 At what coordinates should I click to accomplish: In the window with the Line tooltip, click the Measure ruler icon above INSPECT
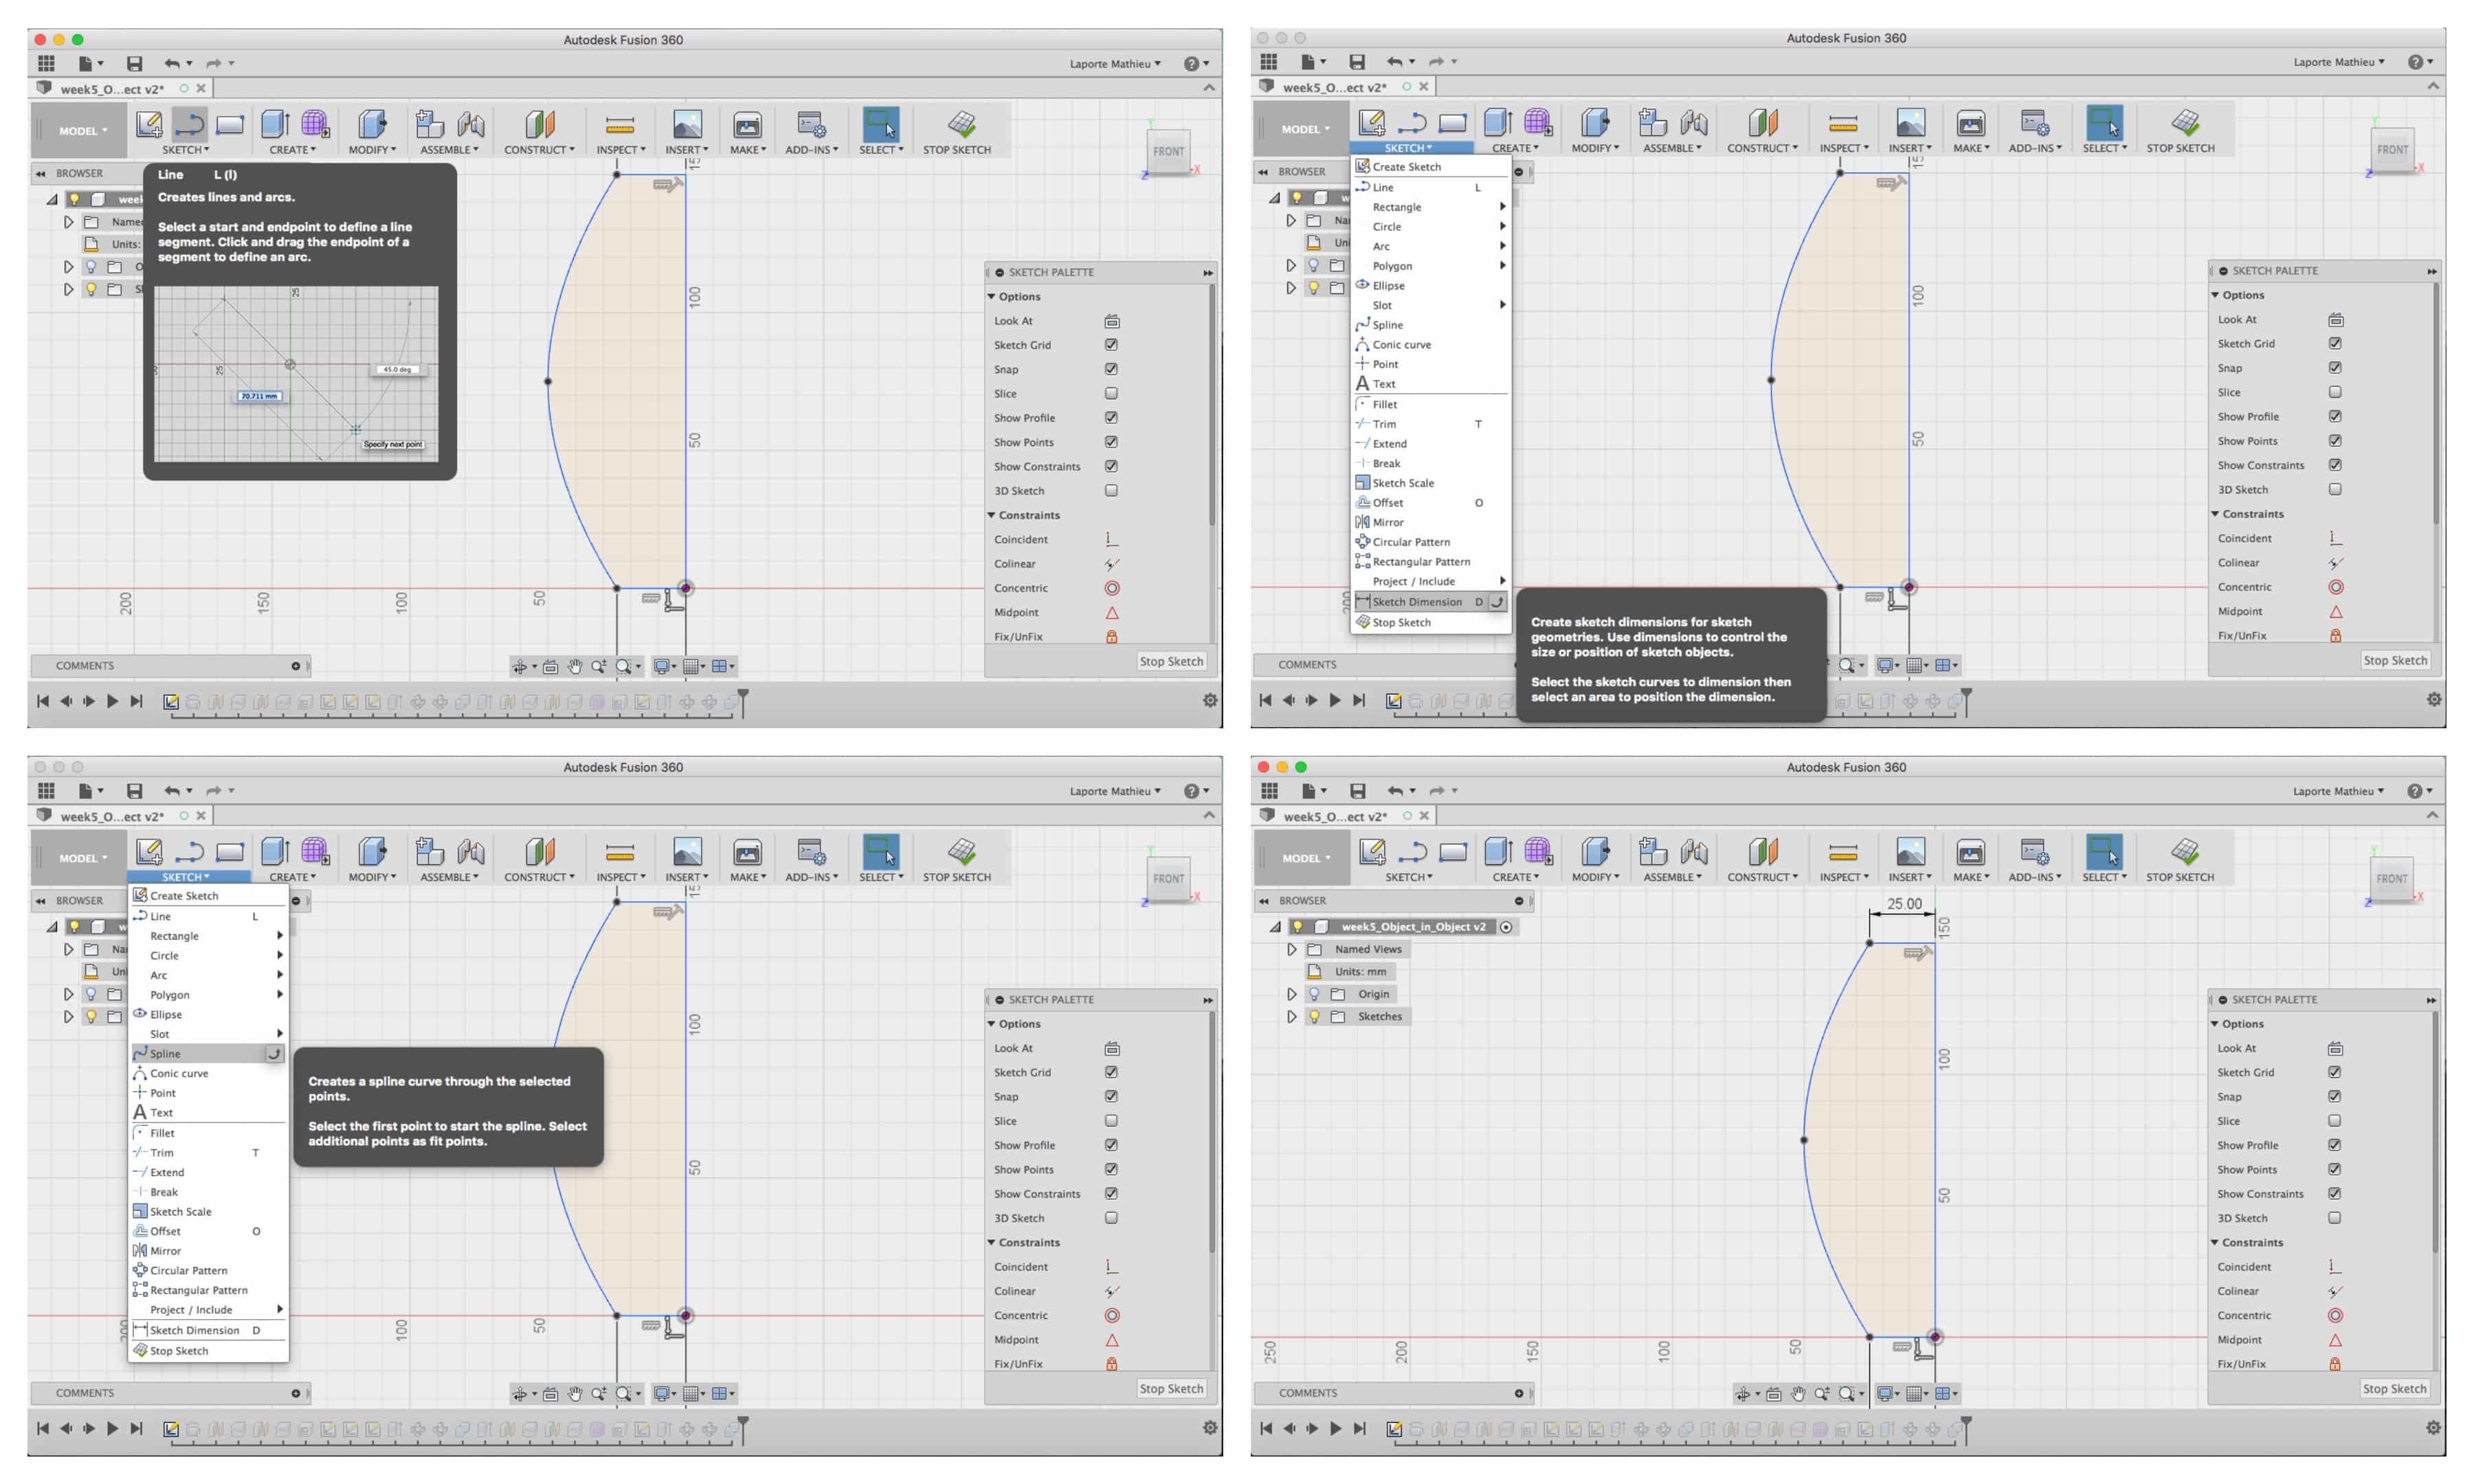pyautogui.click(x=619, y=125)
